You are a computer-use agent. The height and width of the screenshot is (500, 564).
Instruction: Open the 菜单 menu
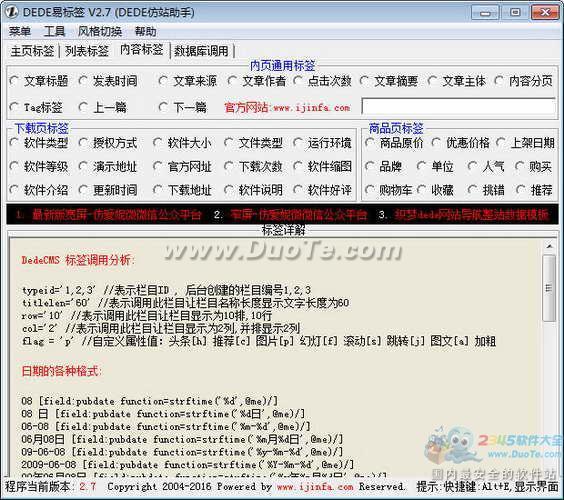20,32
